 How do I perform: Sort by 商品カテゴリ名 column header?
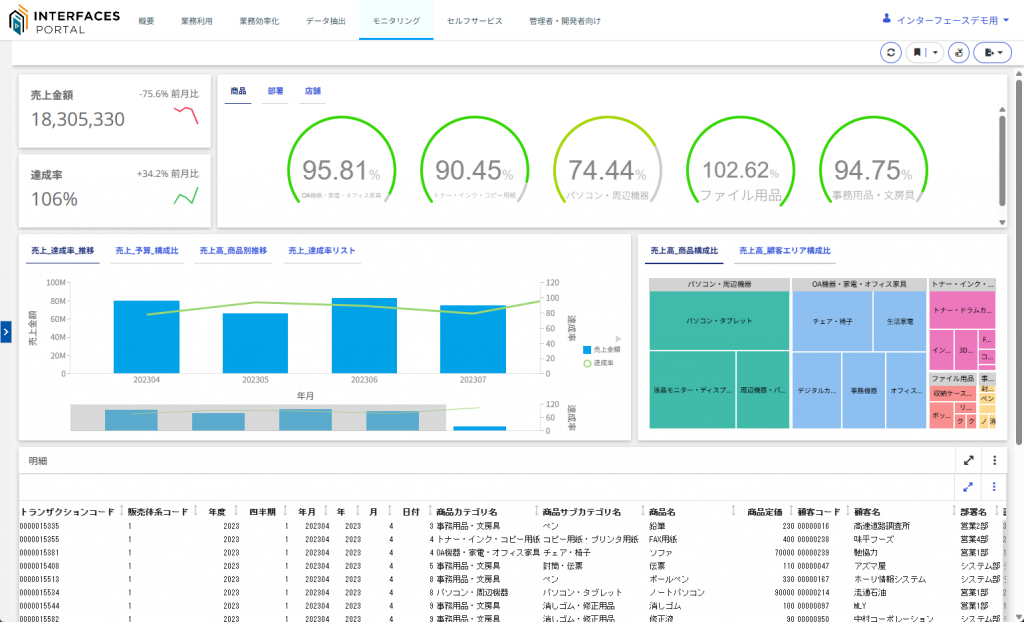pyautogui.click(x=467, y=512)
